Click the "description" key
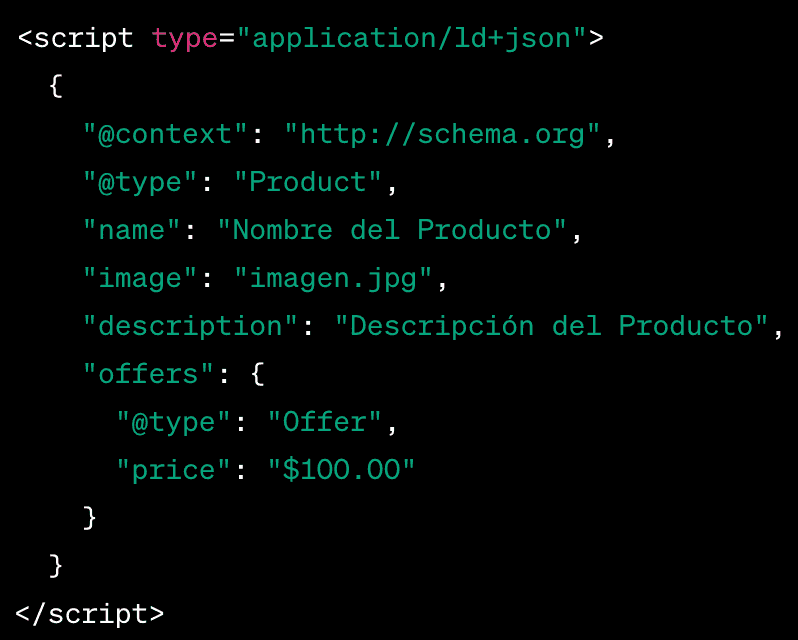This screenshot has width=798, height=640. pyautogui.click(x=190, y=326)
